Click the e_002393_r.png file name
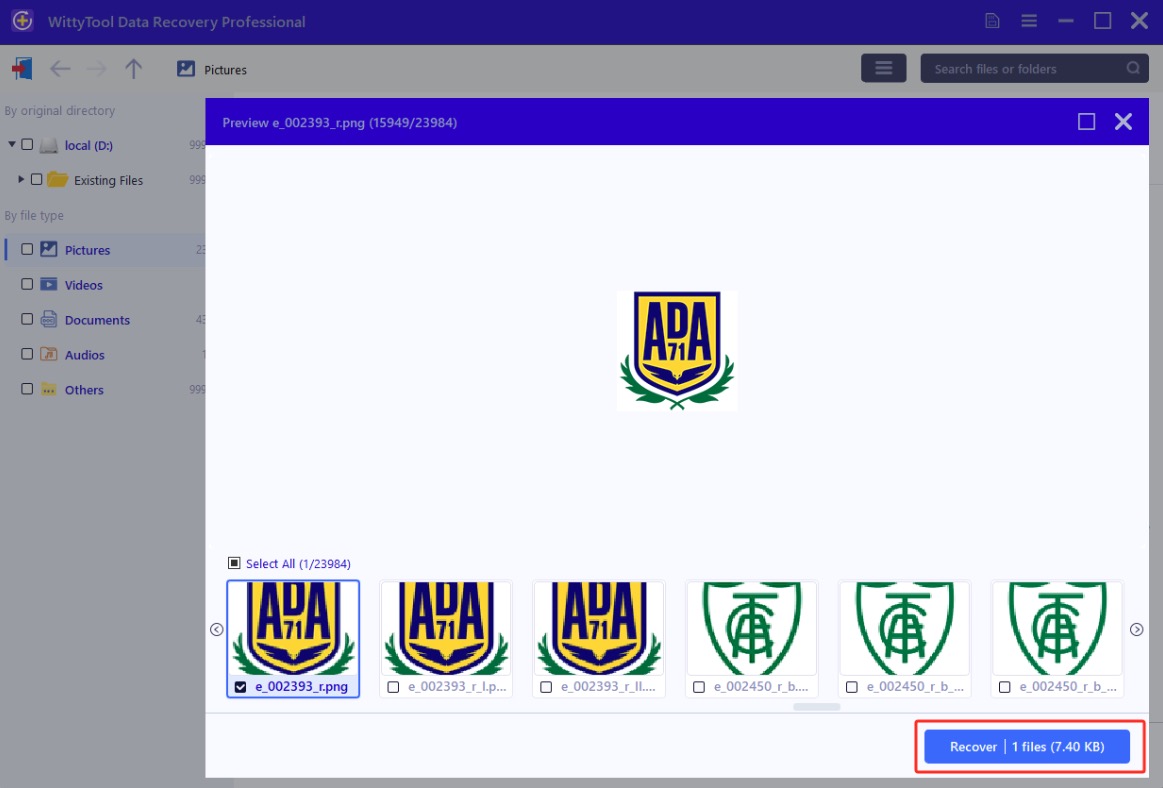 (x=302, y=686)
